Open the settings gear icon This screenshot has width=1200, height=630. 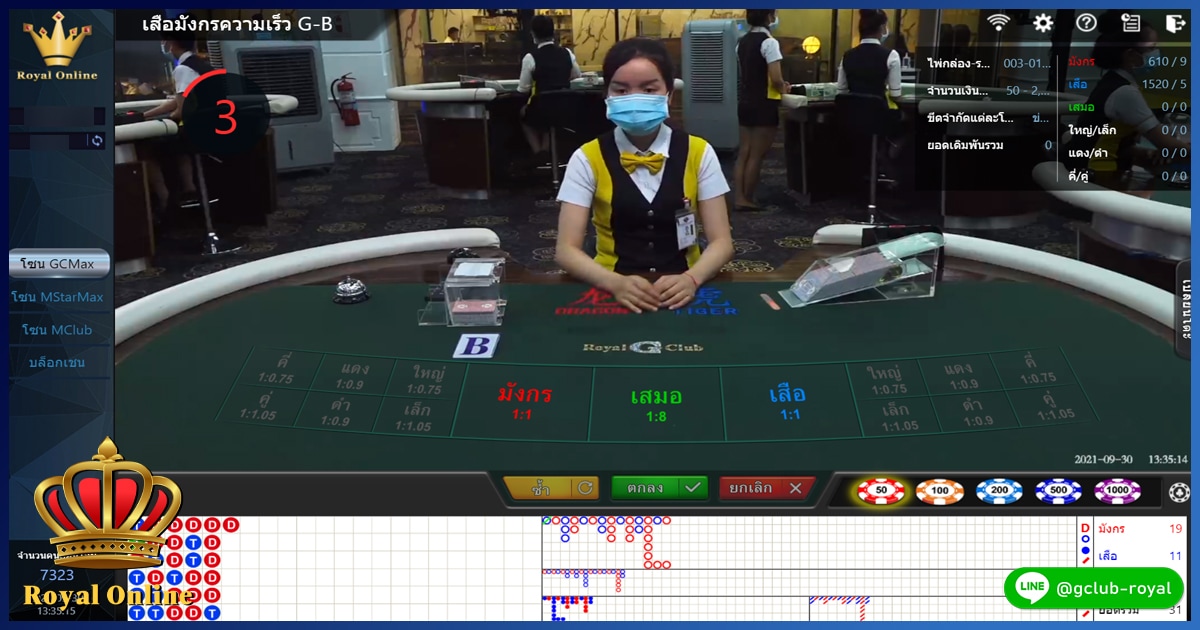click(1043, 23)
